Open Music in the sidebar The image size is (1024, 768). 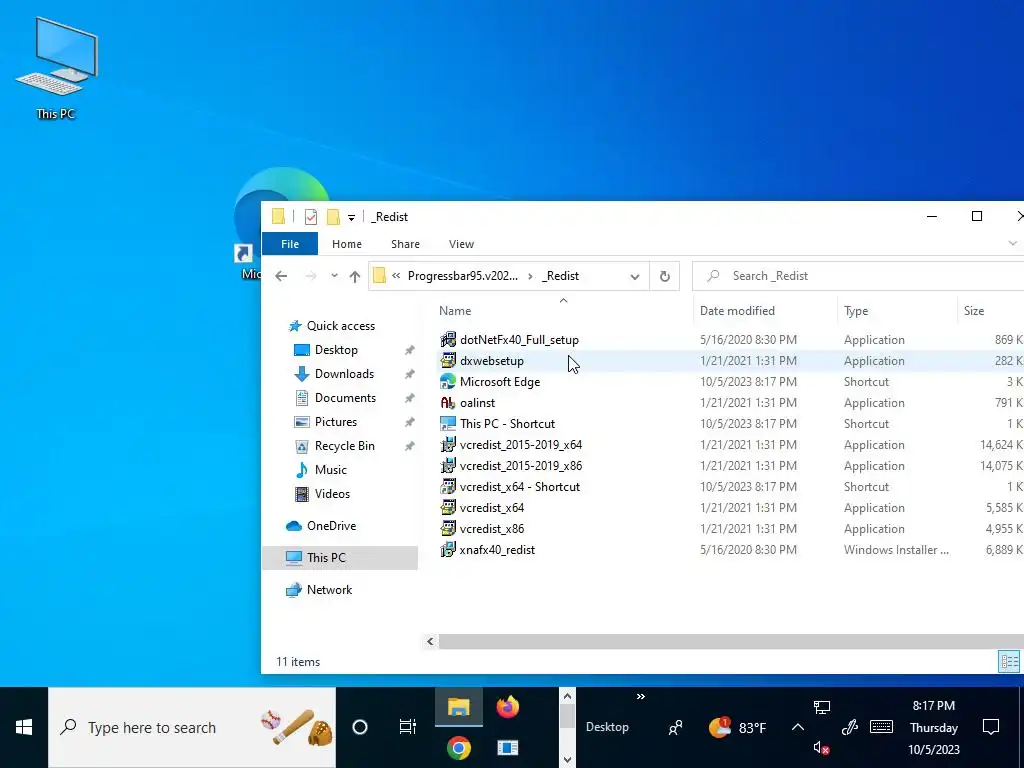(x=330, y=470)
